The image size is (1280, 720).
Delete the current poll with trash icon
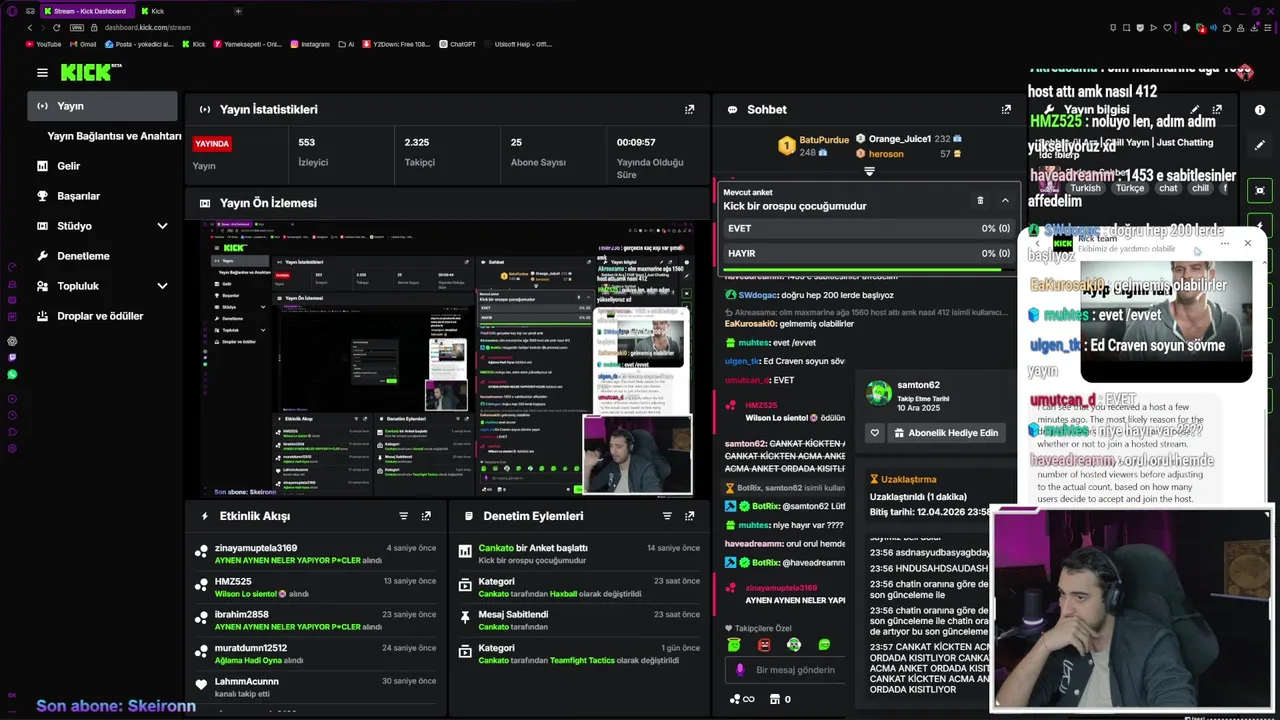pos(980,200)
